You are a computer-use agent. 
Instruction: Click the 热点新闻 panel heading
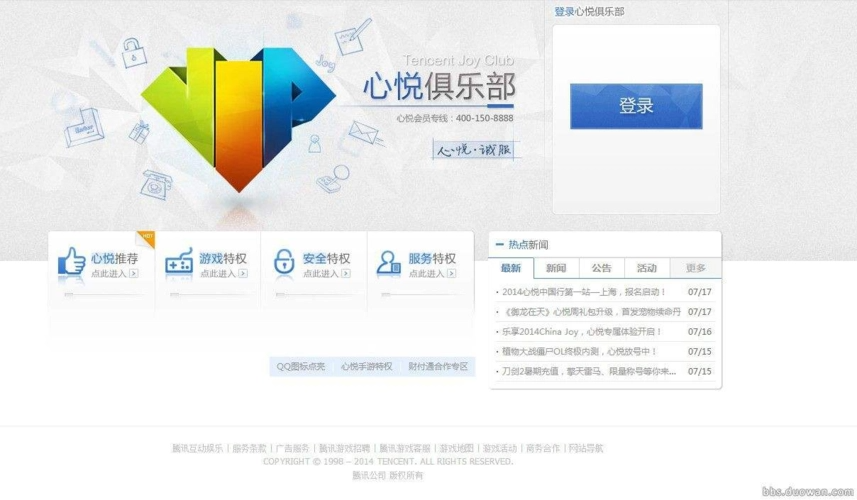coord(528,244)
